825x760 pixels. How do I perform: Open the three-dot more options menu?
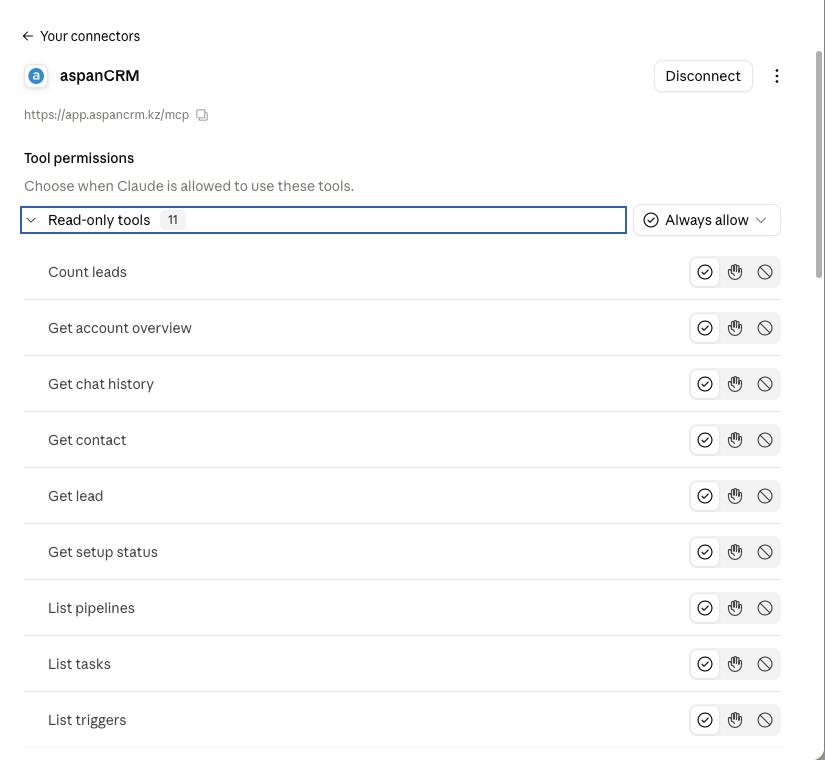777,76
